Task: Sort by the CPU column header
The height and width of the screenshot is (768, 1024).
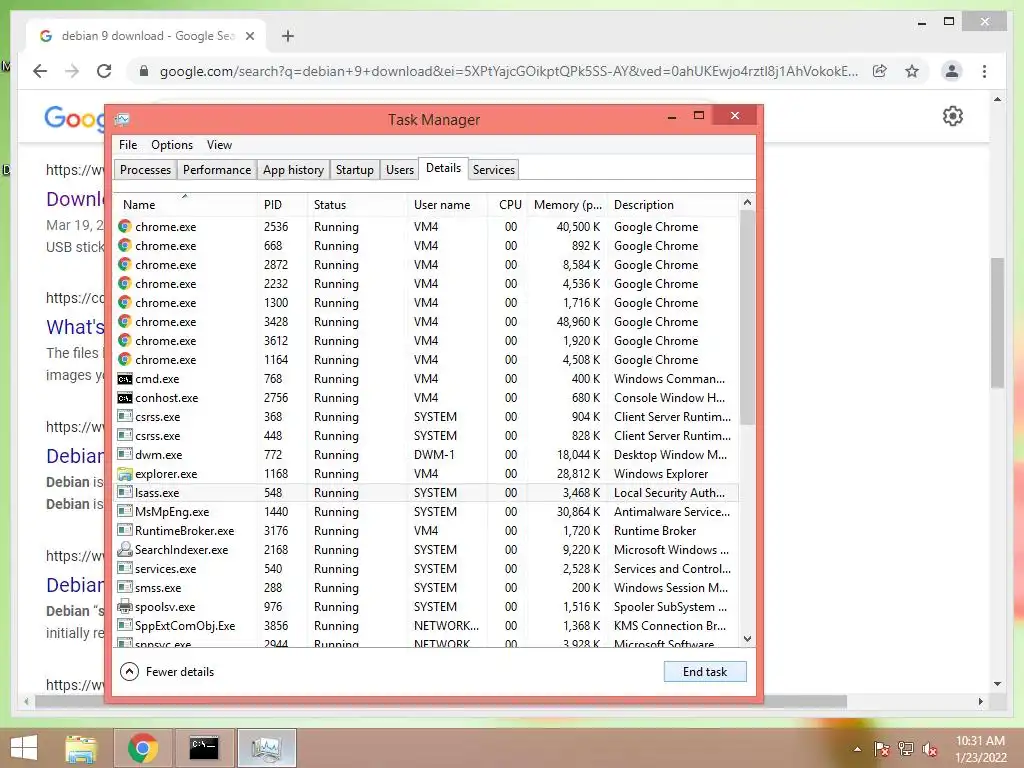Action: coord(509,204)
